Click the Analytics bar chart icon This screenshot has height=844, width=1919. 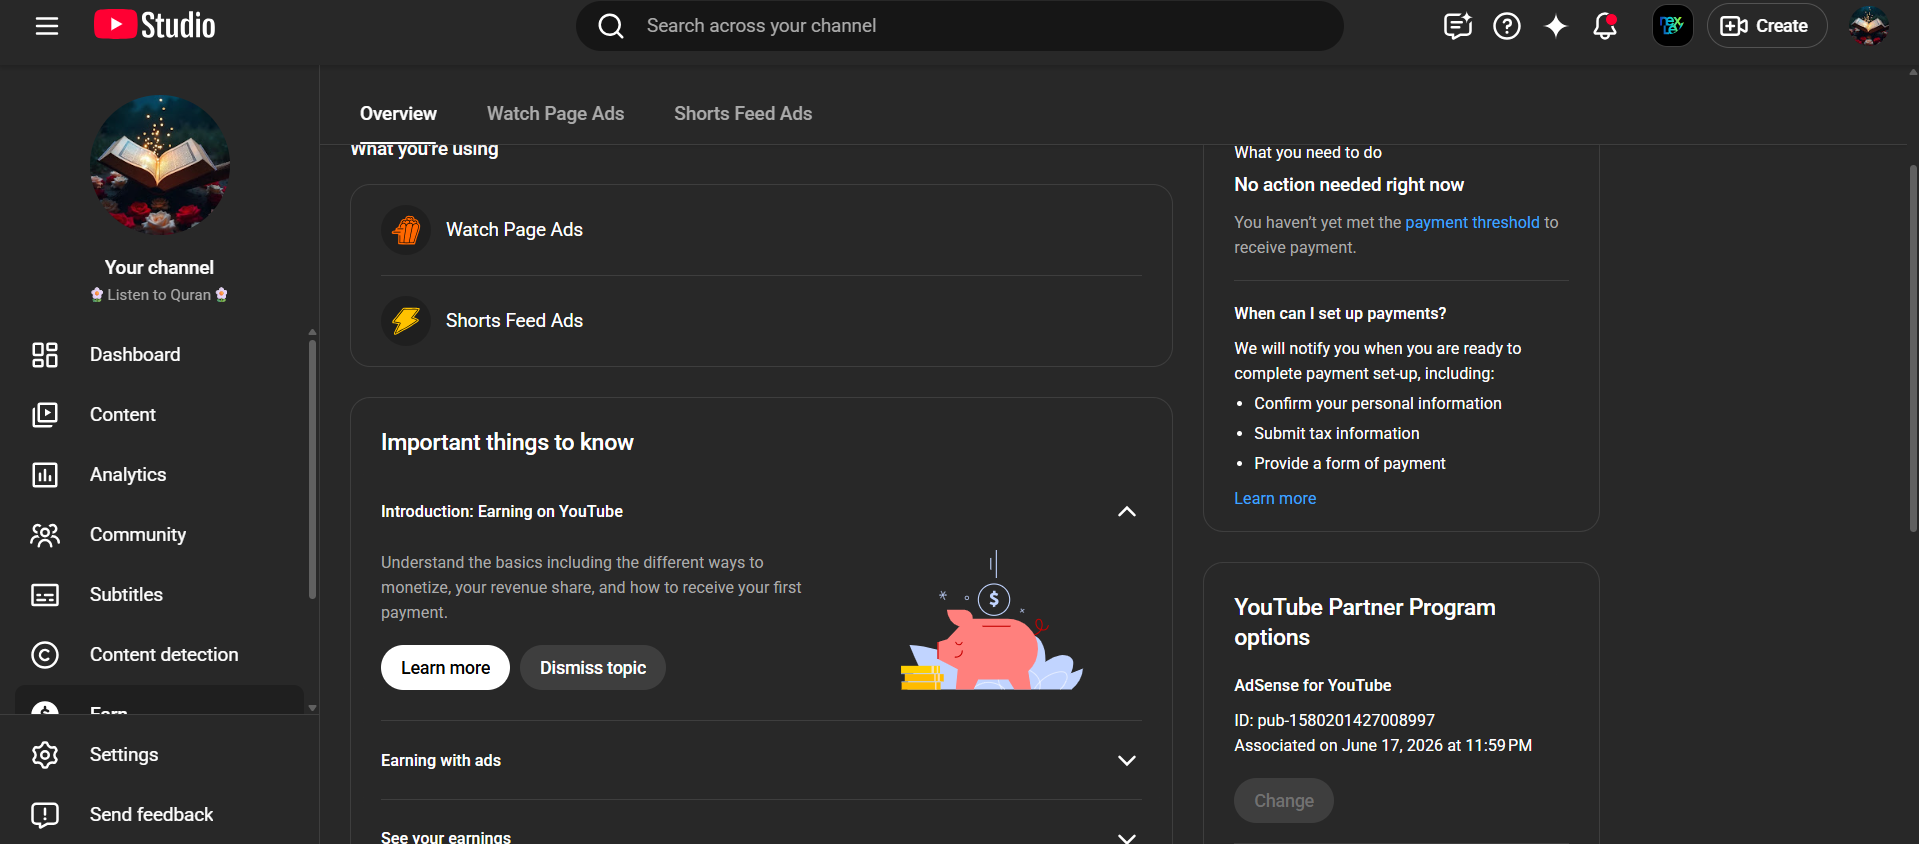(45, 475)
